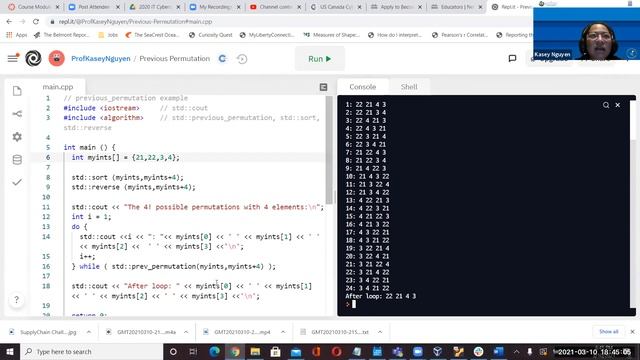This screenshot has height=360, width=640.
Task: Toggle the editor layout icon
Action: 323,87
